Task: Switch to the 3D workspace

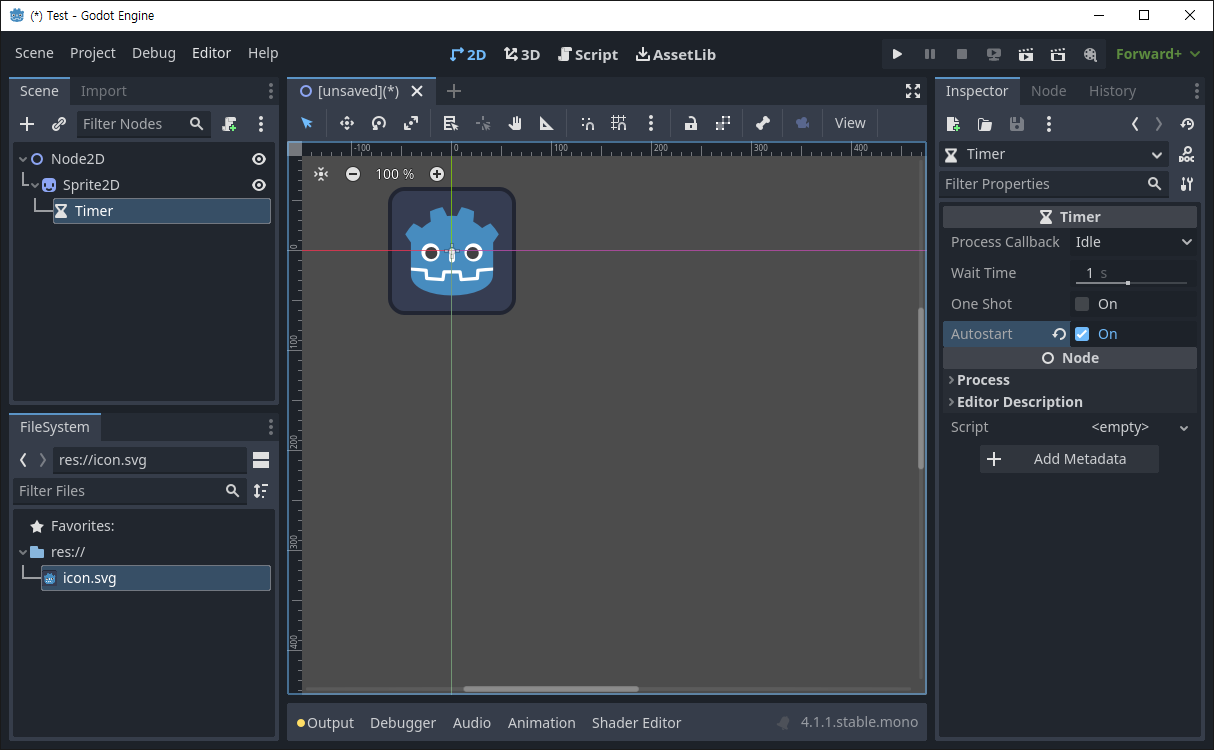Action: [x=522, y=54]
